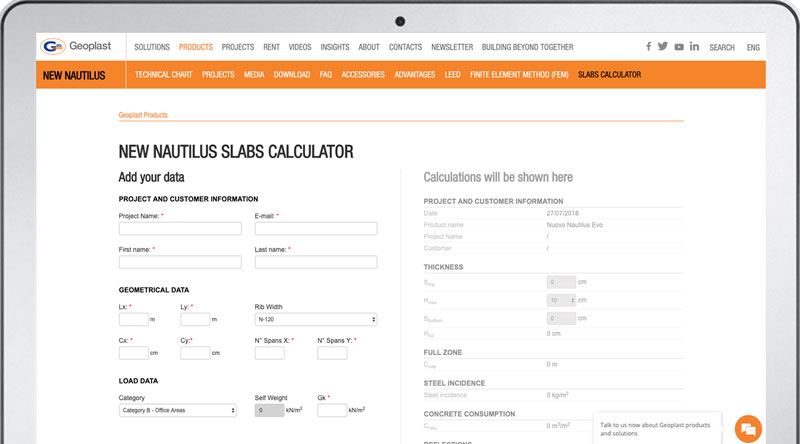
Task: Open the ENG language selector
Action: coord(753,47)
